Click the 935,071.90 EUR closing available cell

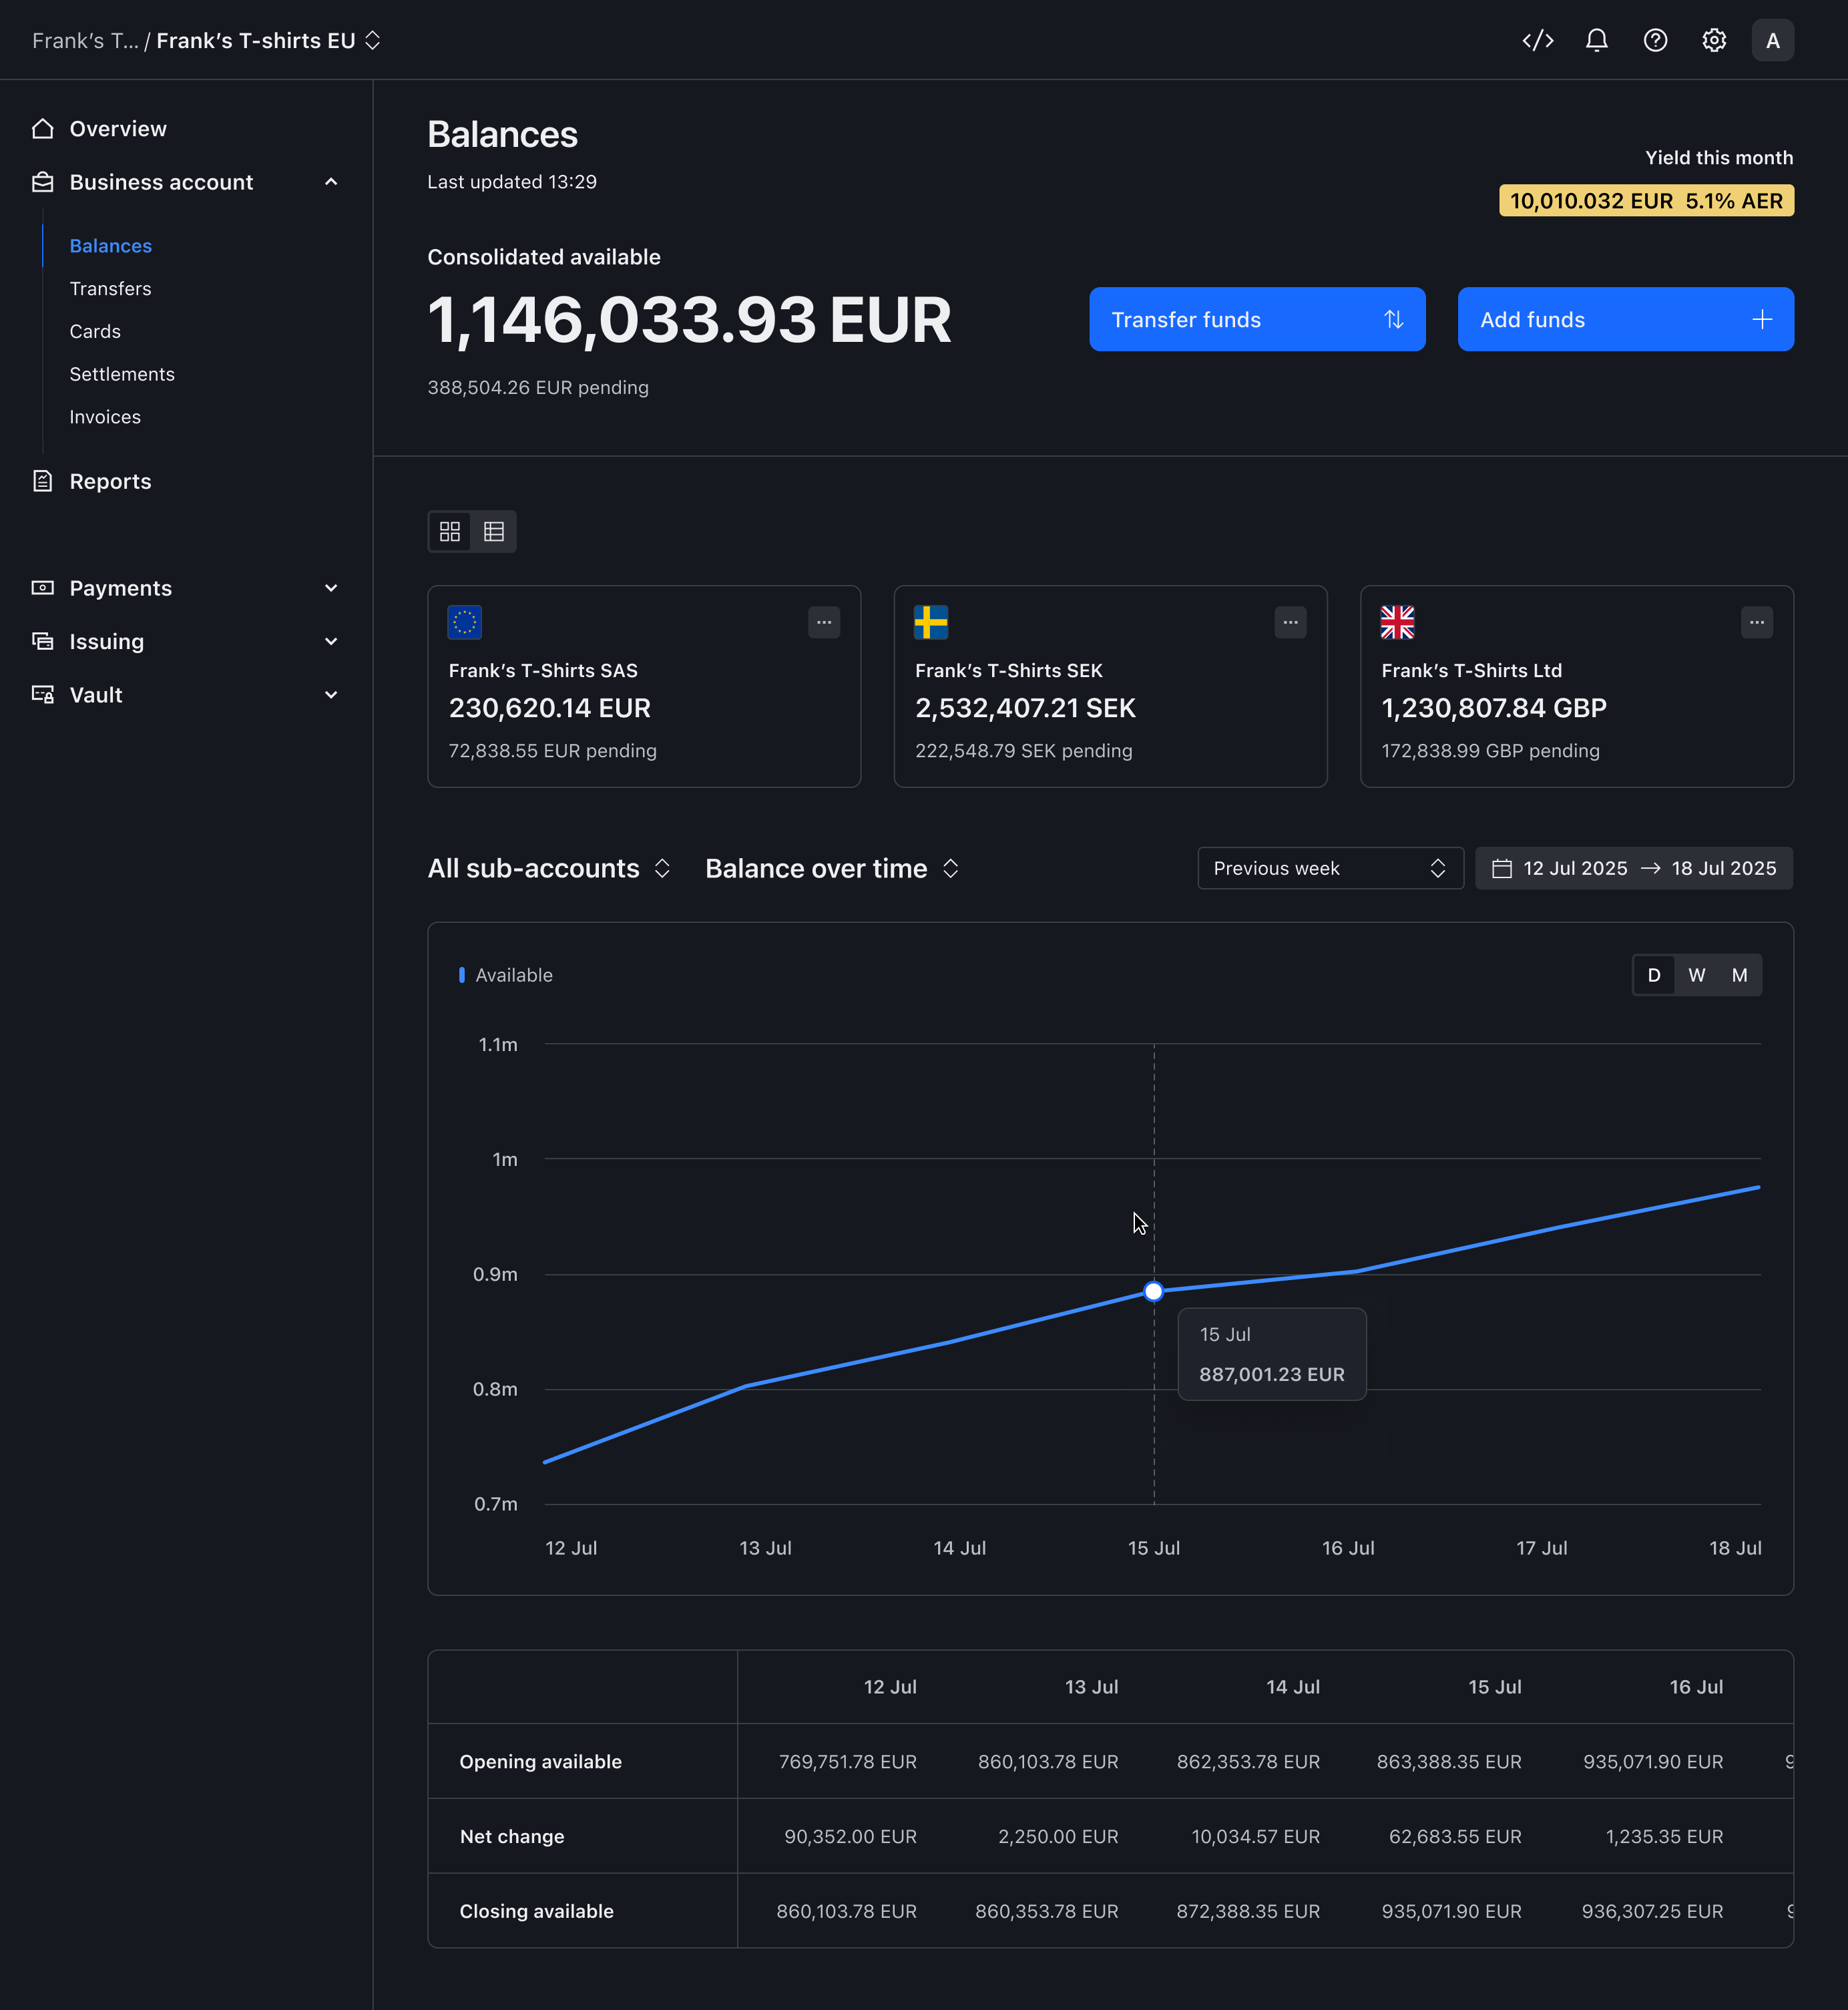tap(1451, 1911)
